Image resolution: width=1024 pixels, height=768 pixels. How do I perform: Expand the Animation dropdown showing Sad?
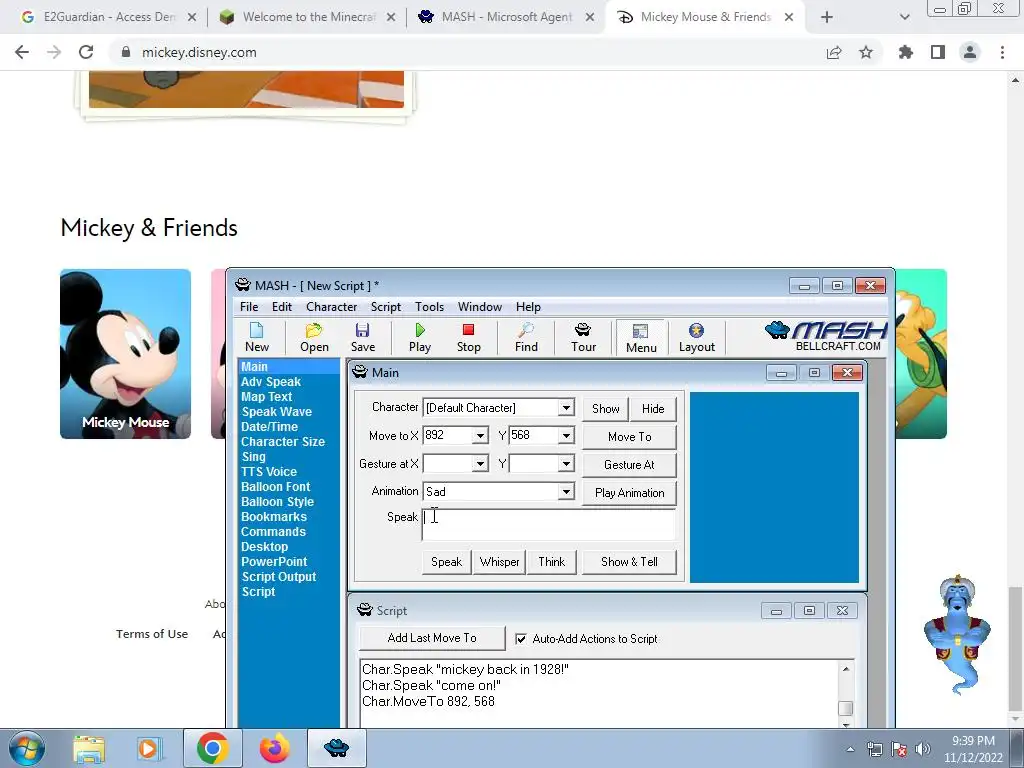[566, 491]
